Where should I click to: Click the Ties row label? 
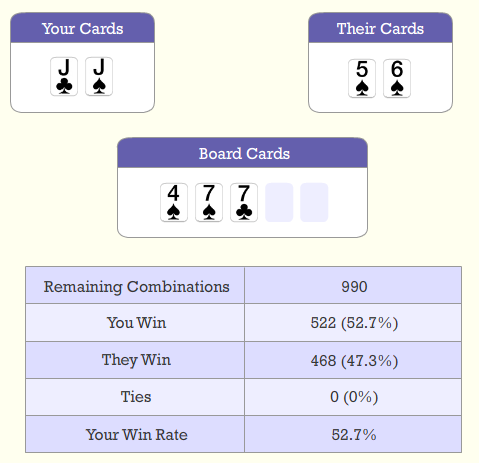[136, 397]
